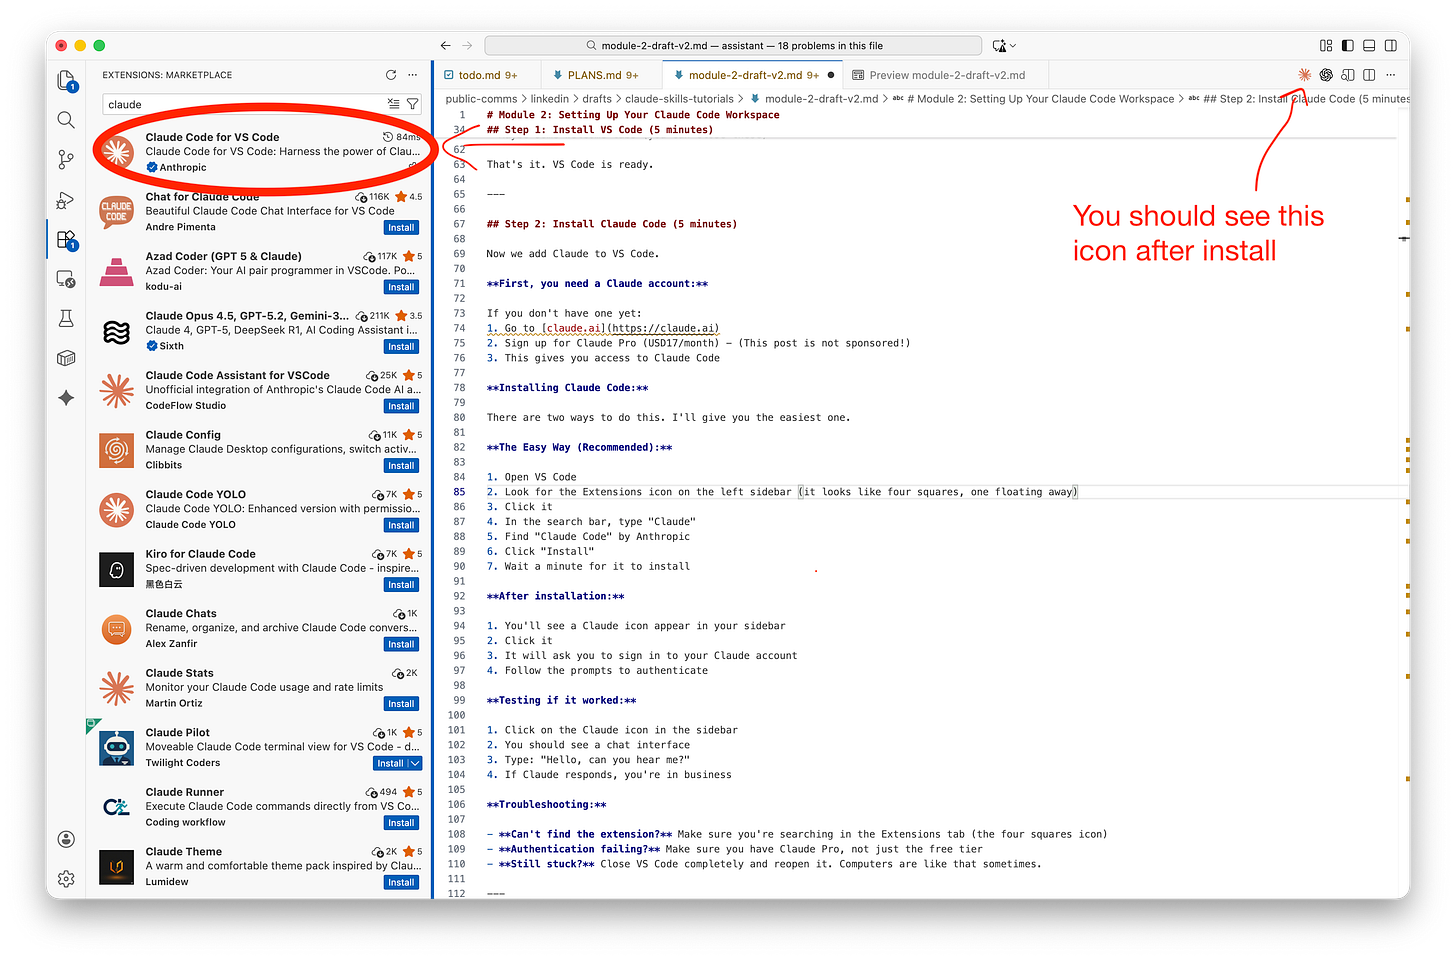1456x960 pixels.
Task: Toggle the bottom panel
Action: tap(1369, 45)
